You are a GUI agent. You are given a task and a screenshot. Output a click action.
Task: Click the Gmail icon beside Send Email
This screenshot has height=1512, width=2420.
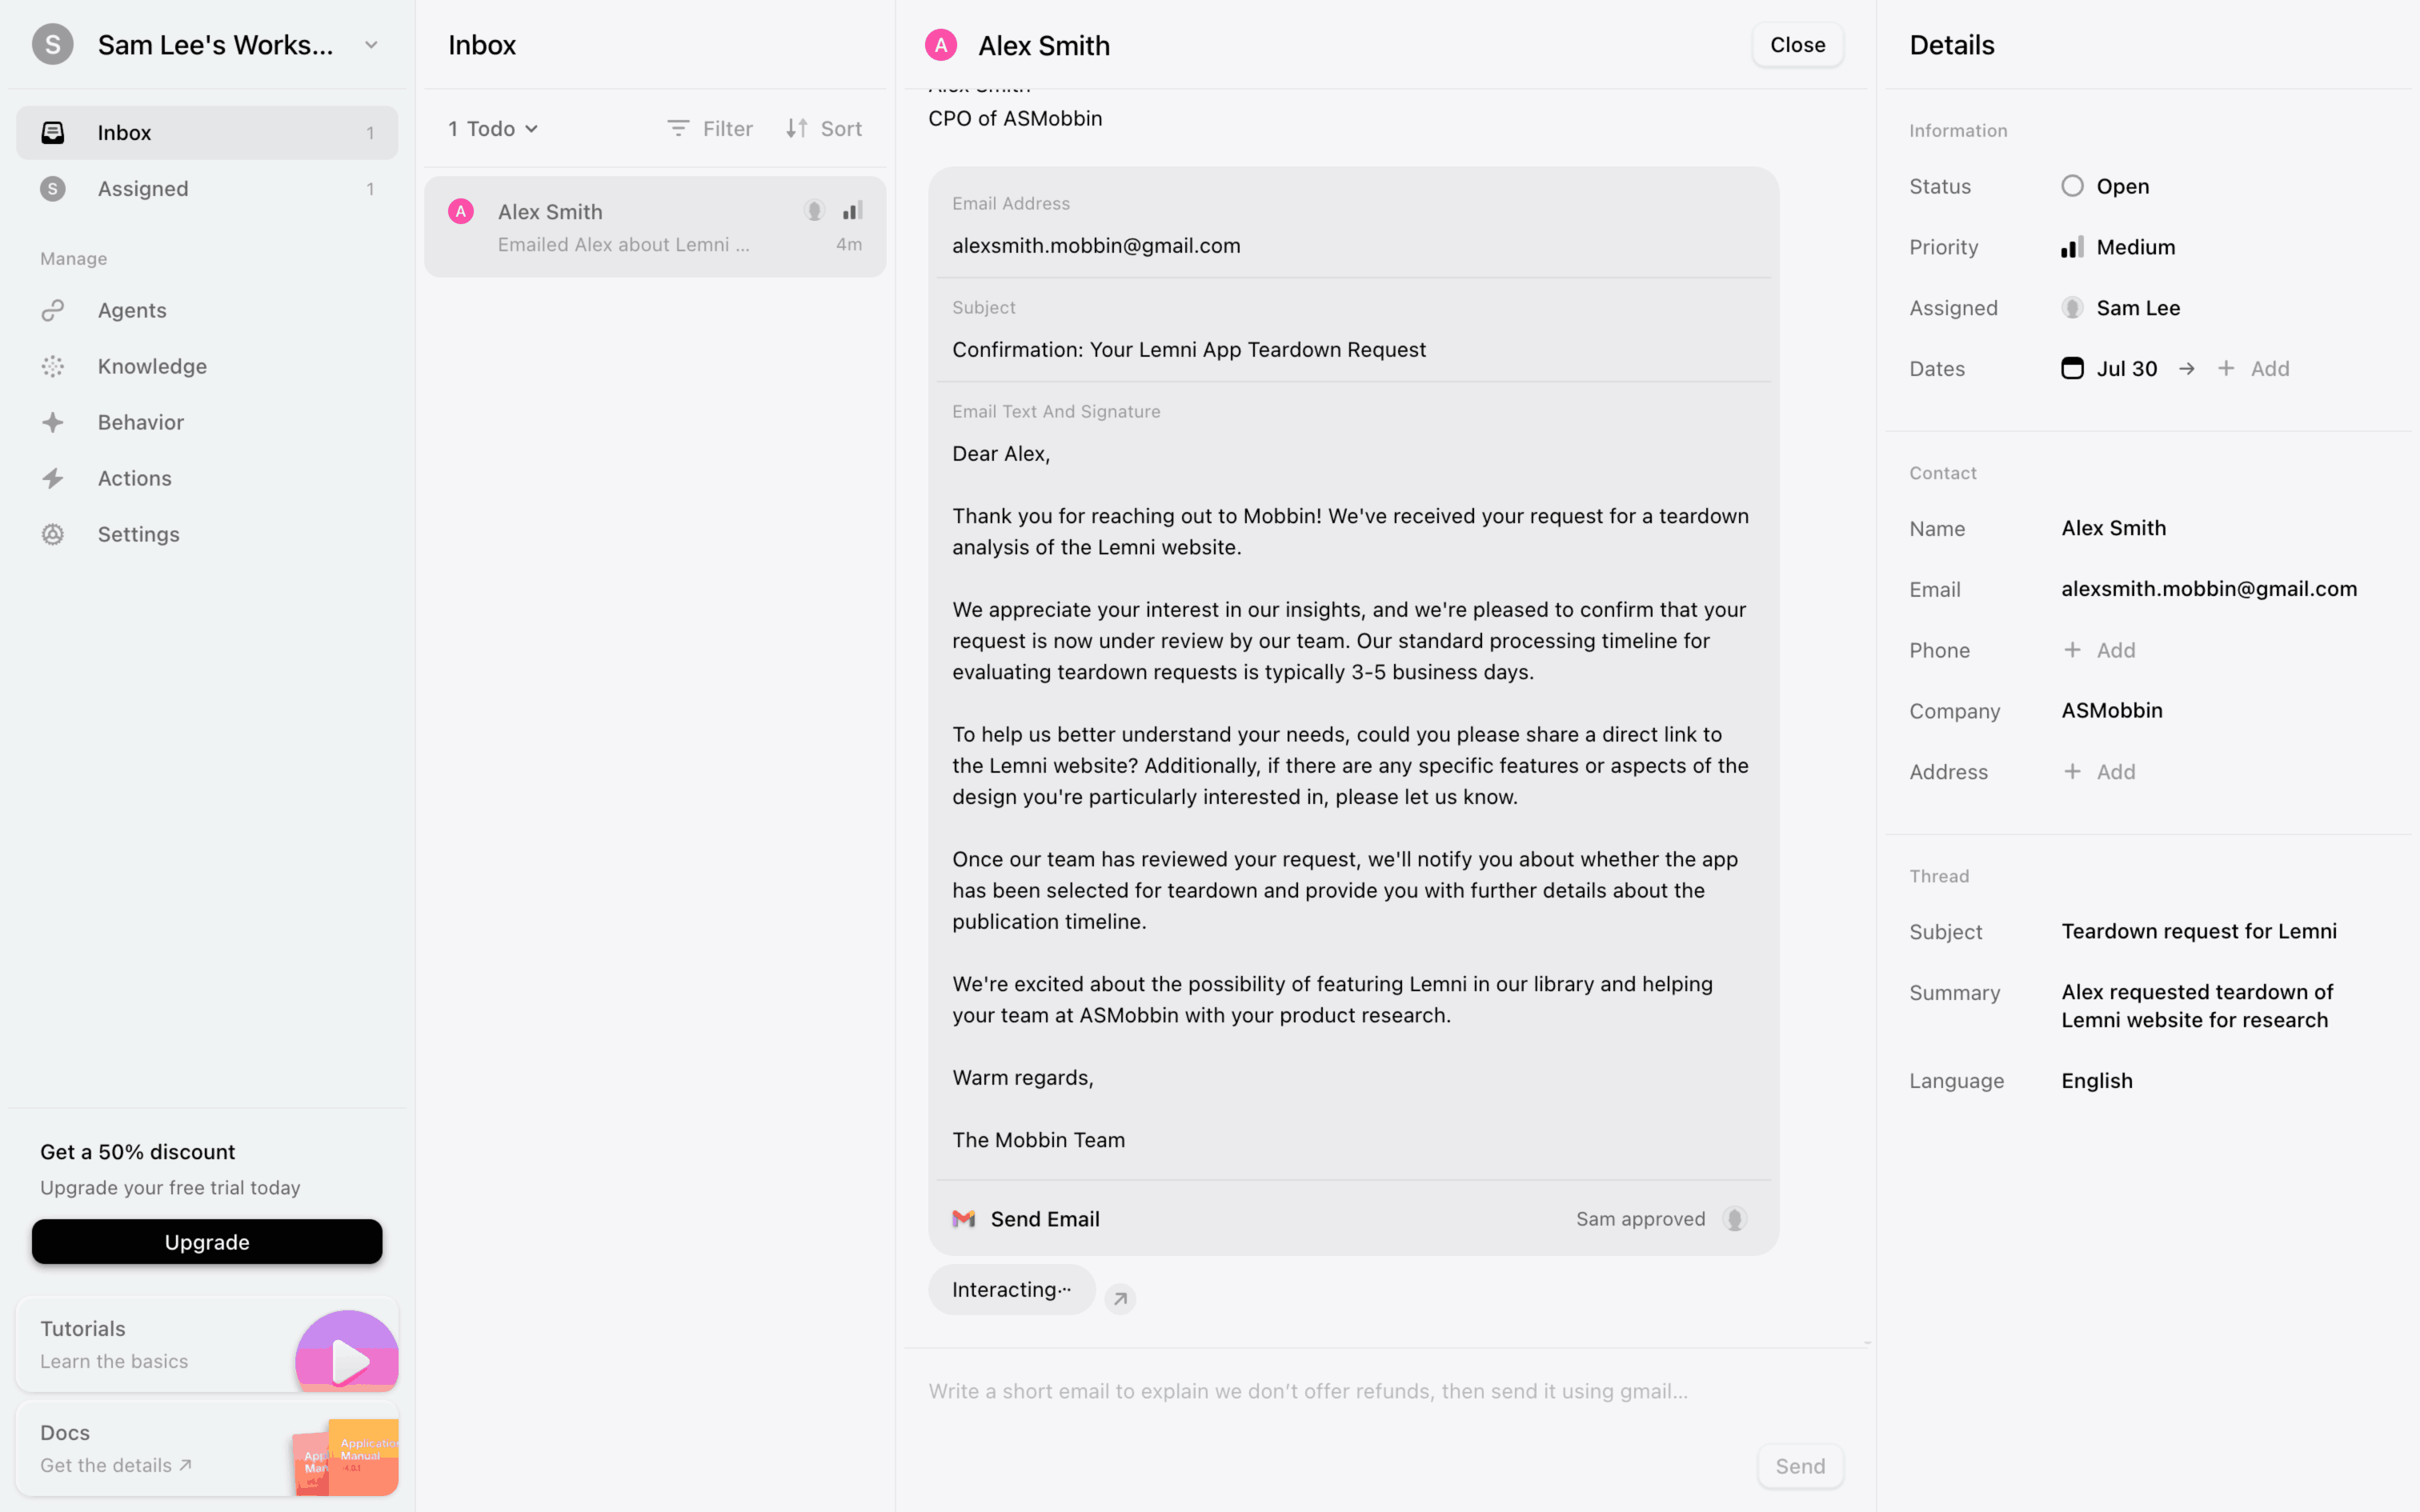[963, 1218]
